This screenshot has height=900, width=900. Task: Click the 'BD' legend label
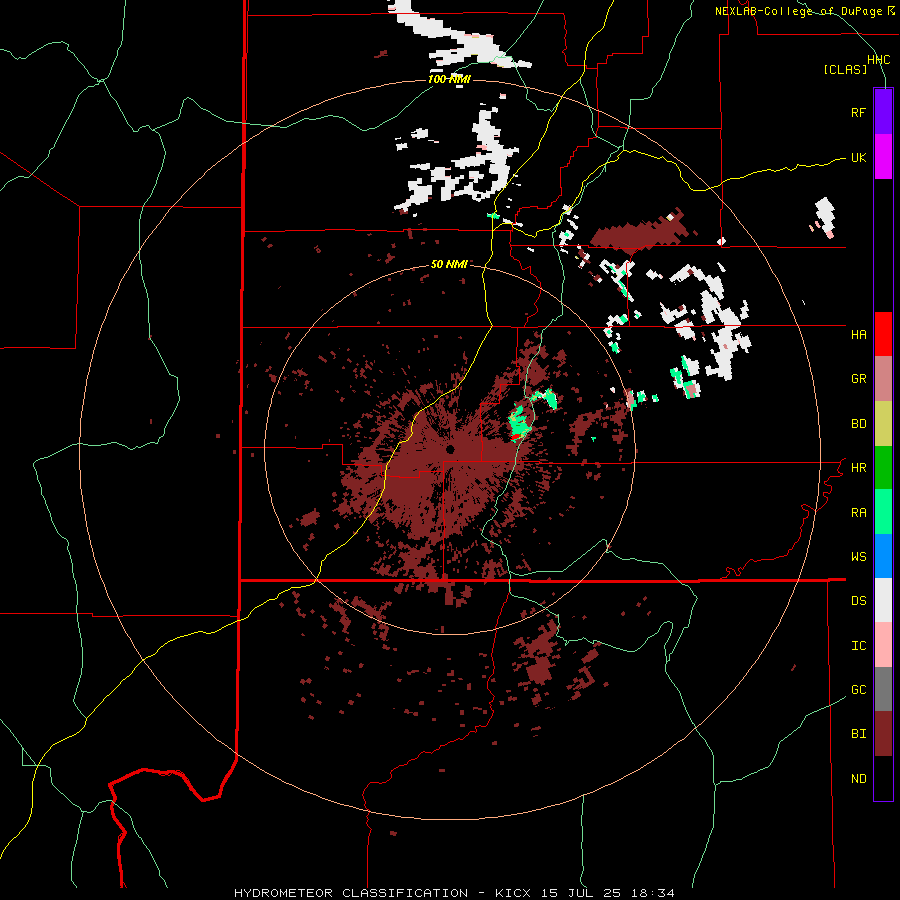coord(858,424)
